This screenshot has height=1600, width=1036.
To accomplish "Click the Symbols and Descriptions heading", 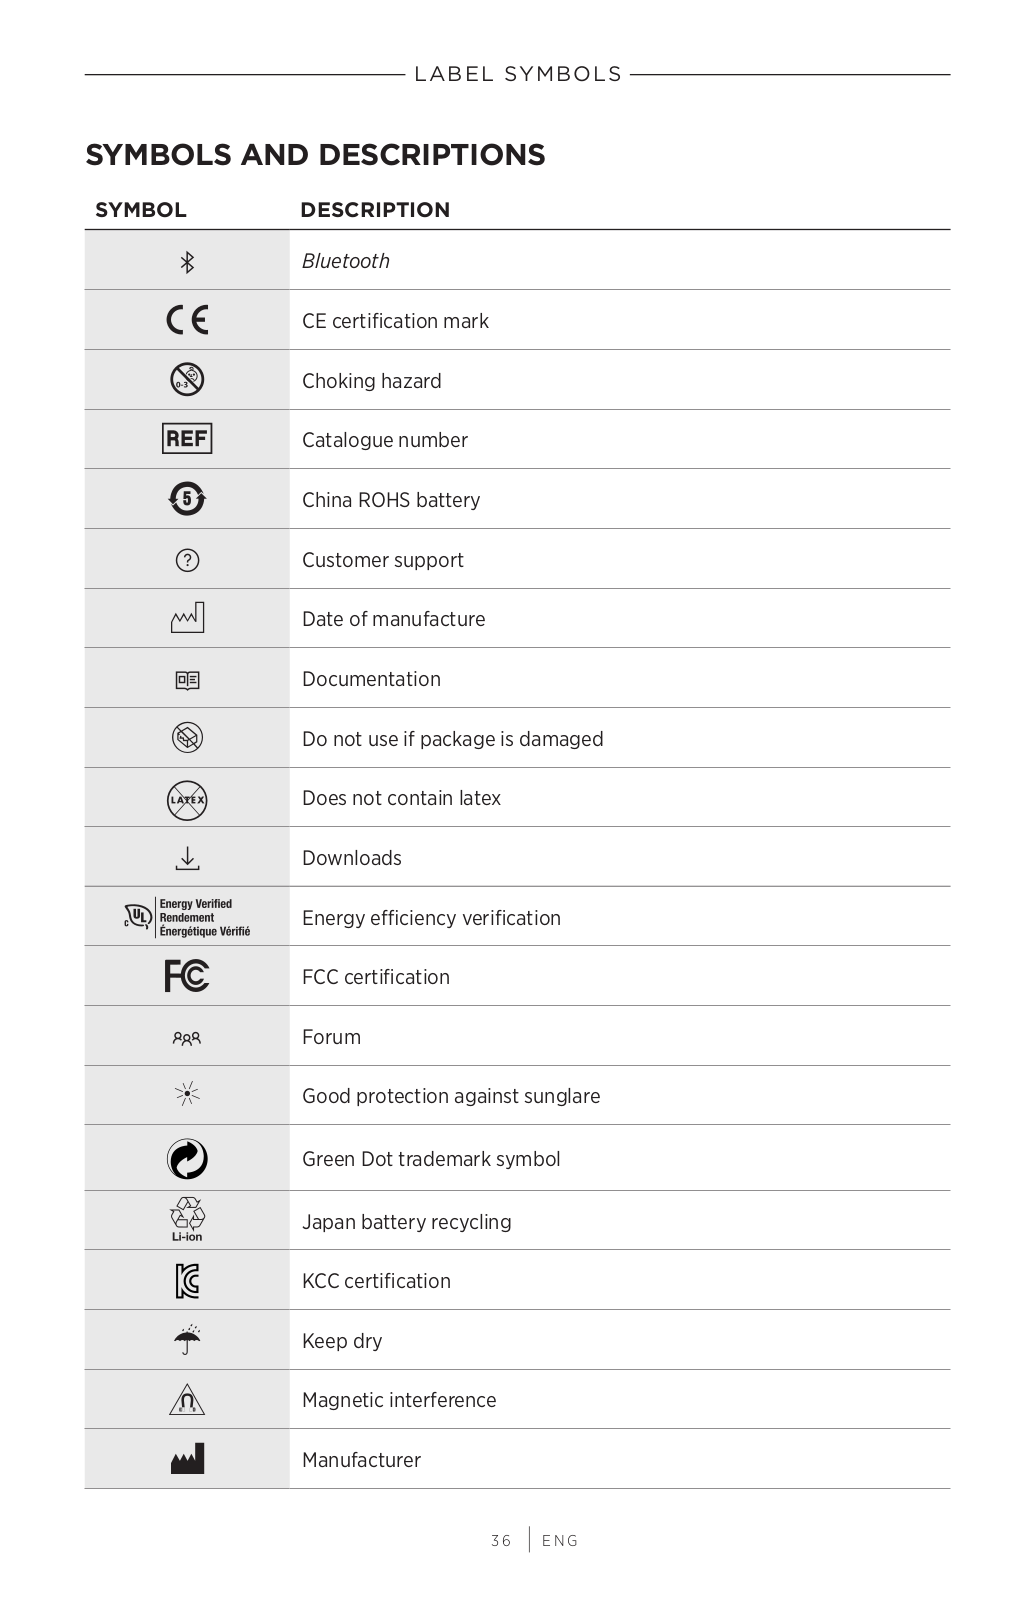I will pyautogui.click(x=315, y=155).
